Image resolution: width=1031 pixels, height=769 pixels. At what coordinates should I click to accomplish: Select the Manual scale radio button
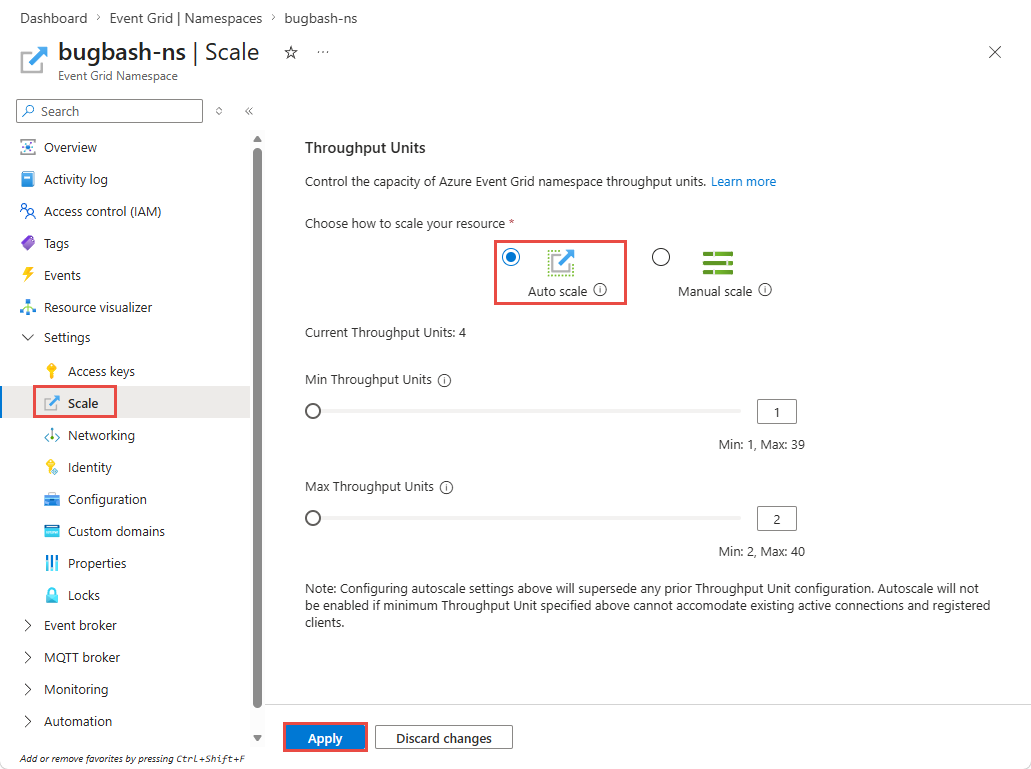pyautogui.click(x=661, y=257)
